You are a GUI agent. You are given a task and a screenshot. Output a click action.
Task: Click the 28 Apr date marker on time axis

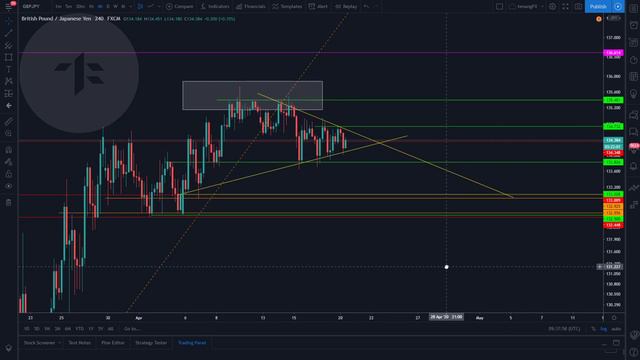pos(446,317)
